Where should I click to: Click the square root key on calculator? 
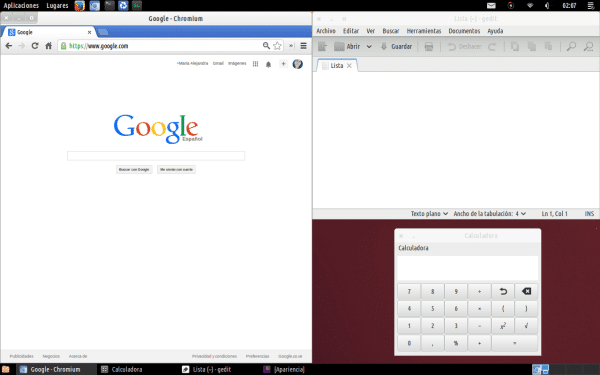(x=527, y=326)
